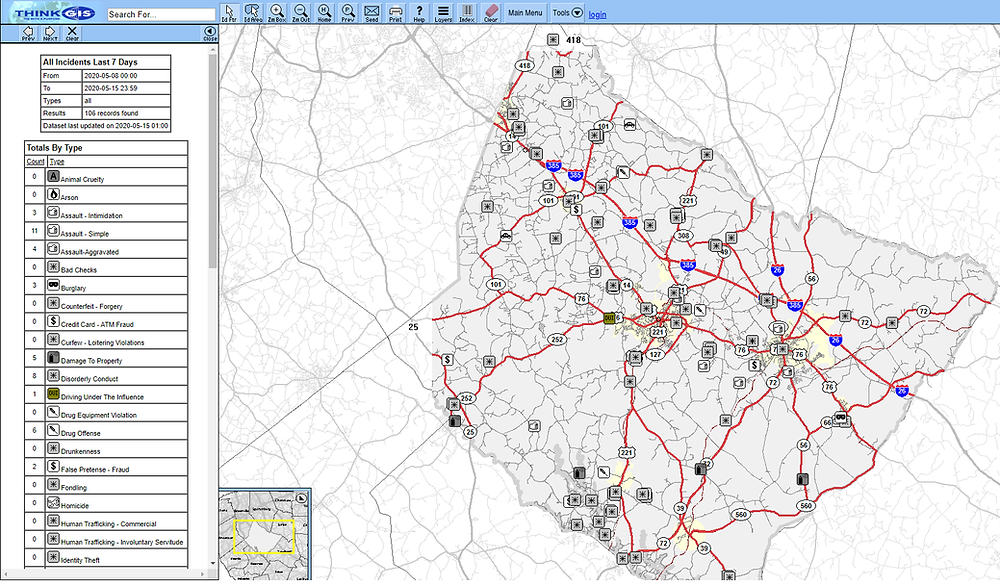Open the Layers list
This screenshot has width=1000, height=582.
(x=443, y=13)
